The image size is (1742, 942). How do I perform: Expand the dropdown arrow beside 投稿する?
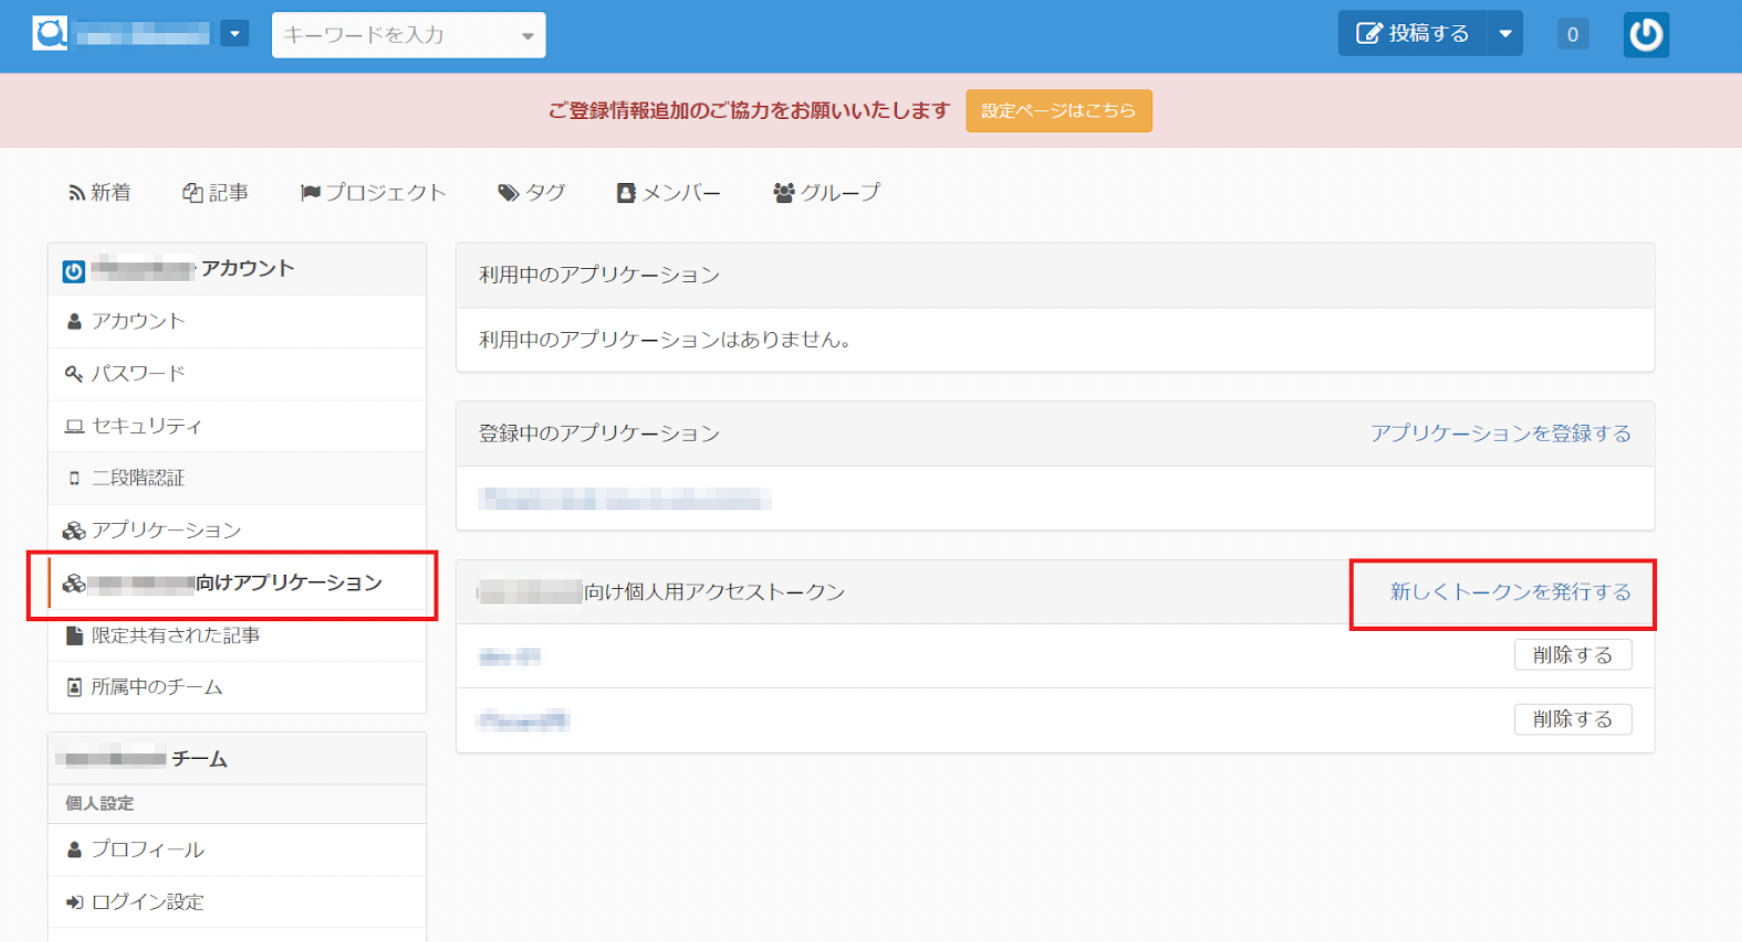(1505, 34)
